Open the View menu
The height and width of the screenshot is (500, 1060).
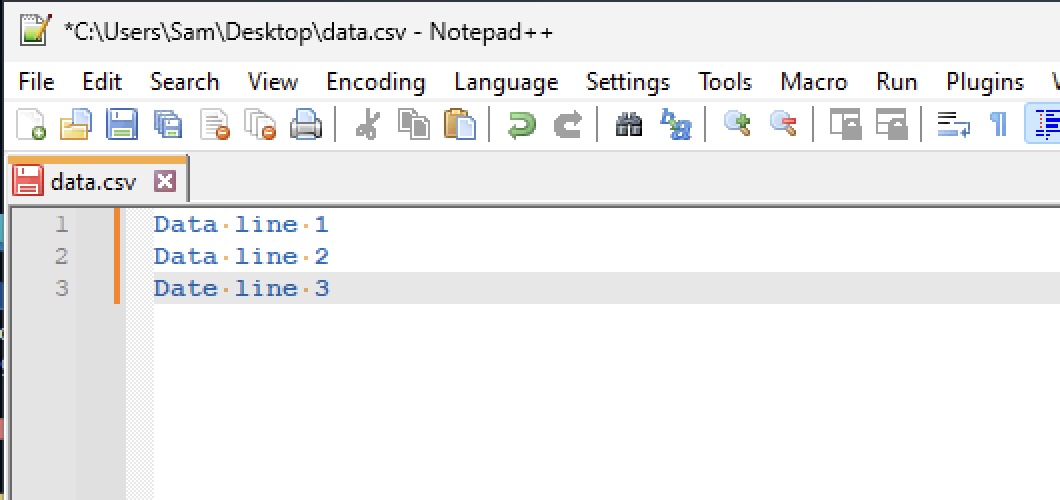(273, 82)
